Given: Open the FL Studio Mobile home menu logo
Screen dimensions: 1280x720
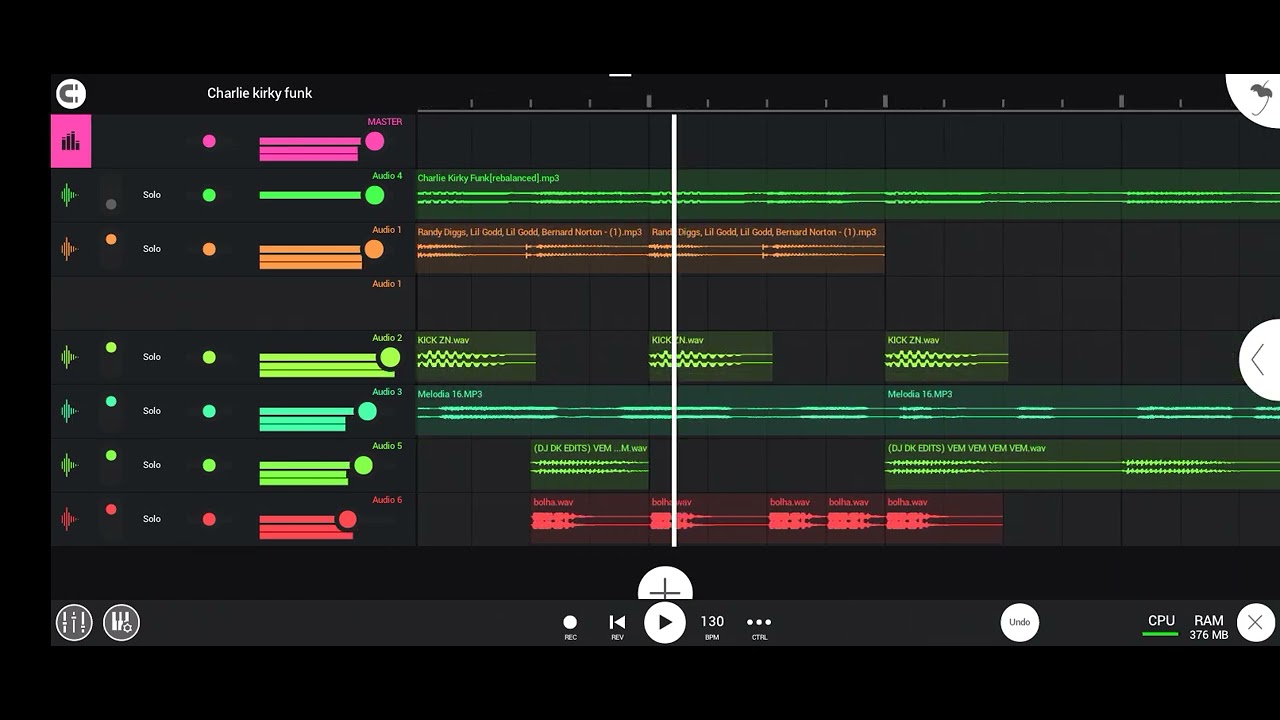Looking at the screenshot, I should pyautogui.click(x=71, y=94).
